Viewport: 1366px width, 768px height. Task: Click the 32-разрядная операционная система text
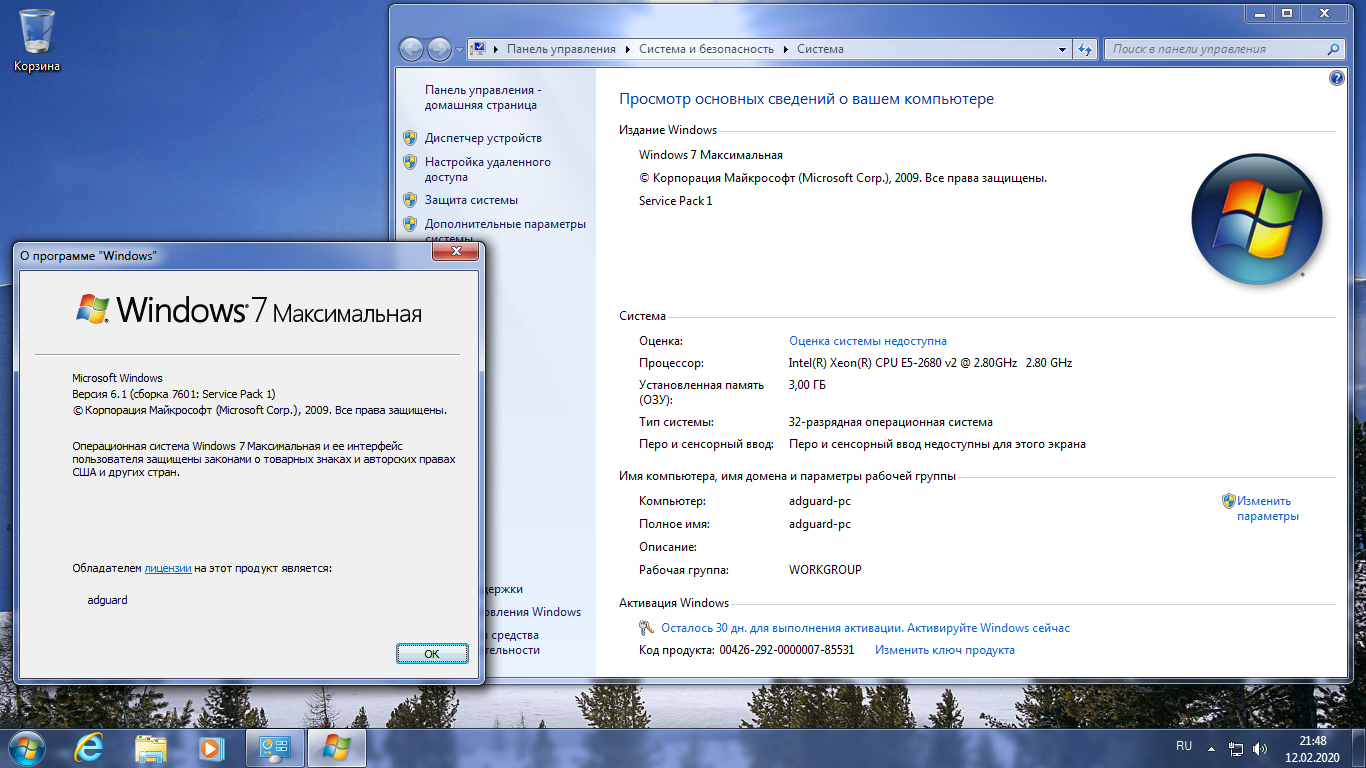point(891,422)
